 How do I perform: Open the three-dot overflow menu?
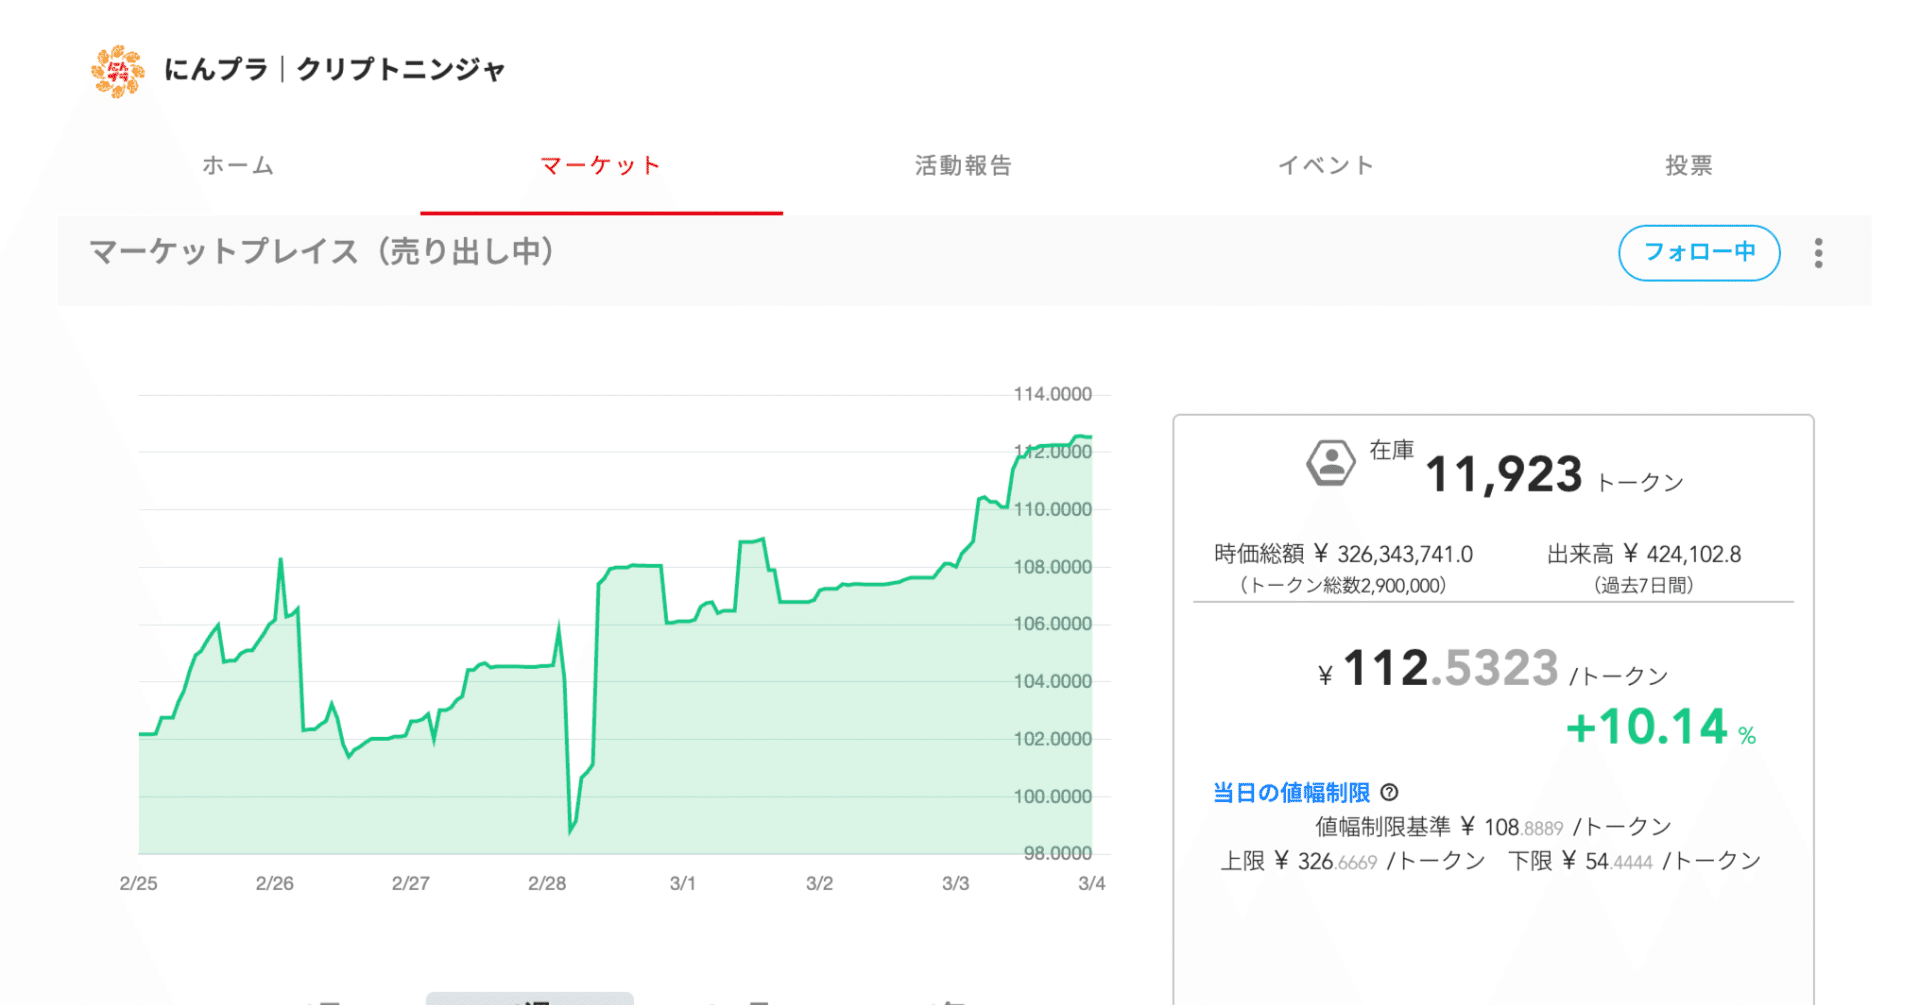click(1818, 254)
